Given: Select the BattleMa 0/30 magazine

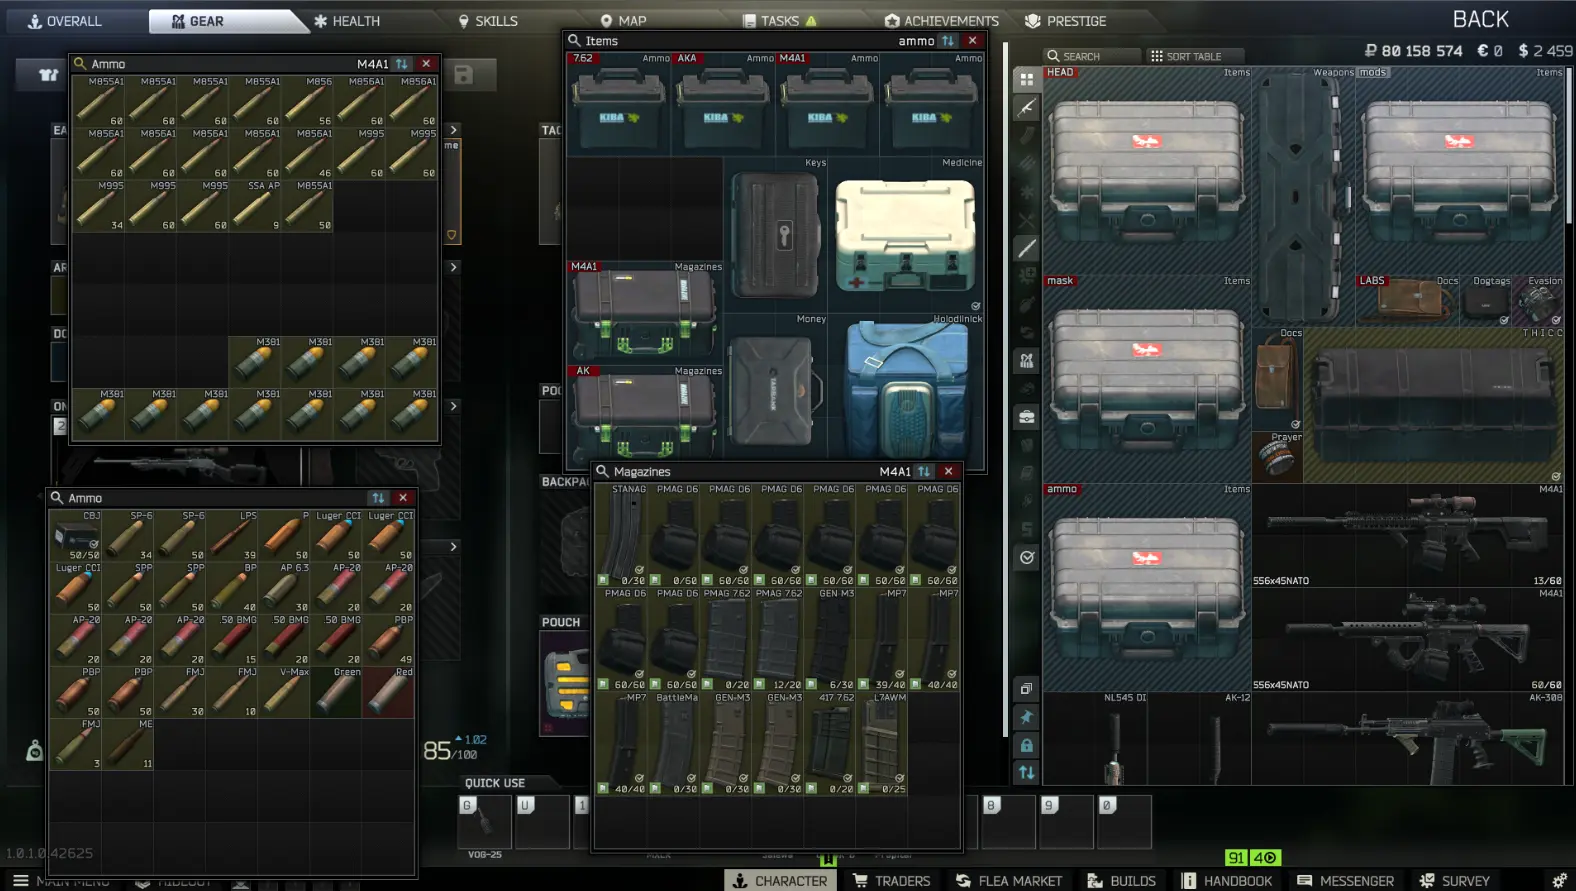Looking at the screenshot, I should [673, 743].
